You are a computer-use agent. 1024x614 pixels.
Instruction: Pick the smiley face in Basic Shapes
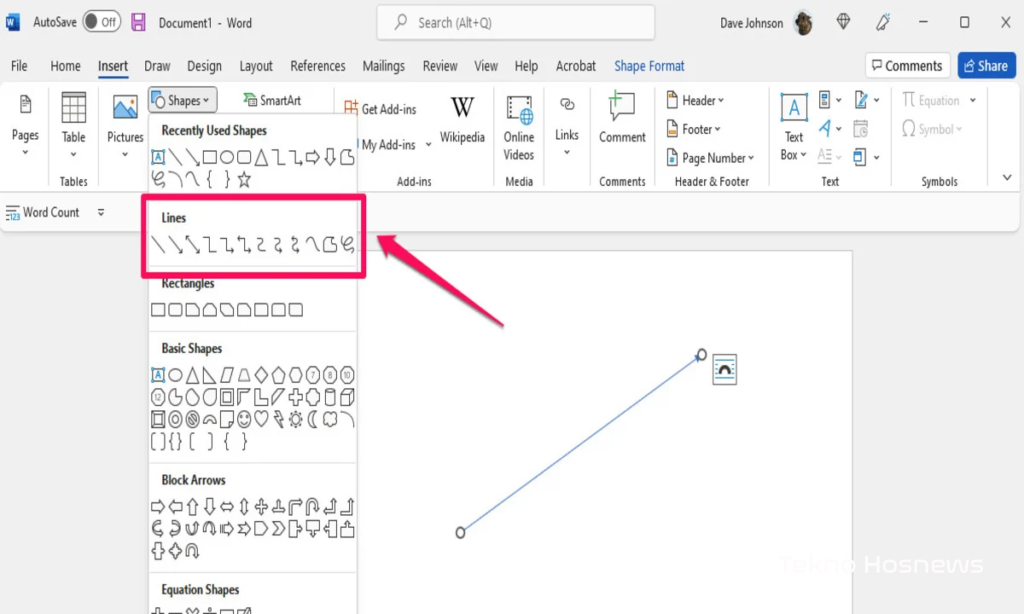click(x=244, y=419)
